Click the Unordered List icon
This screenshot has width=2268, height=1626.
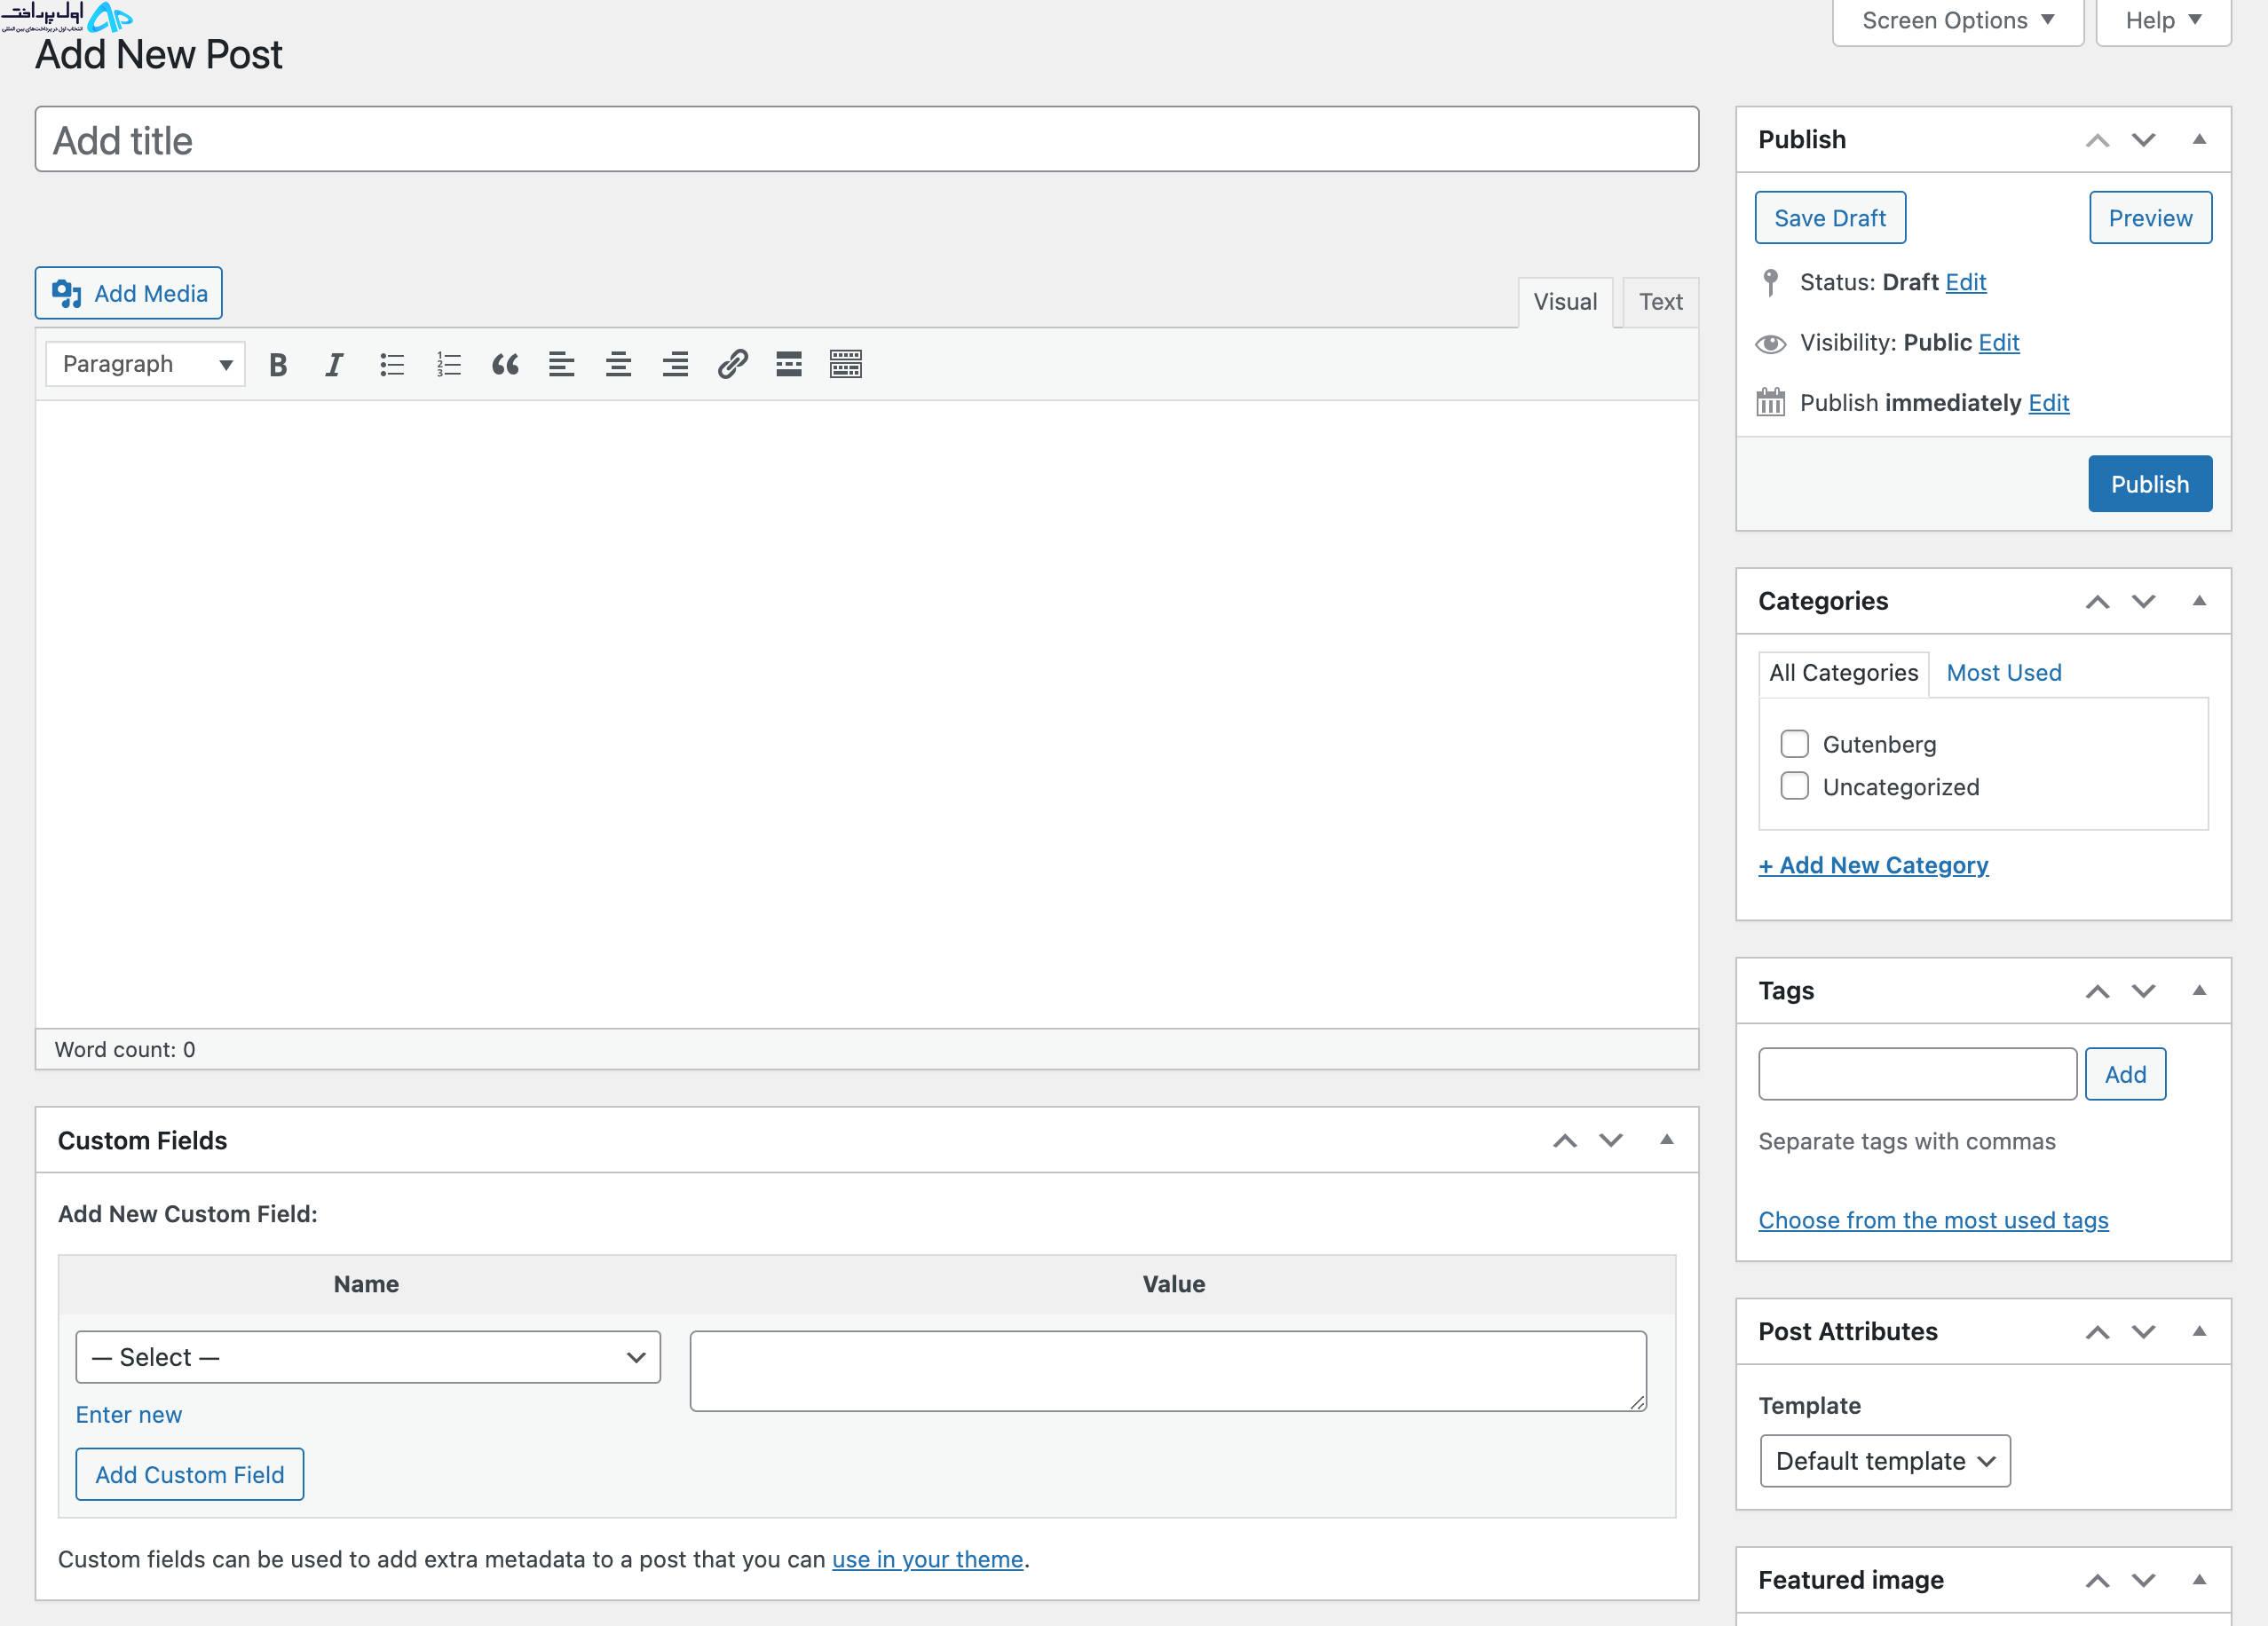391,364
